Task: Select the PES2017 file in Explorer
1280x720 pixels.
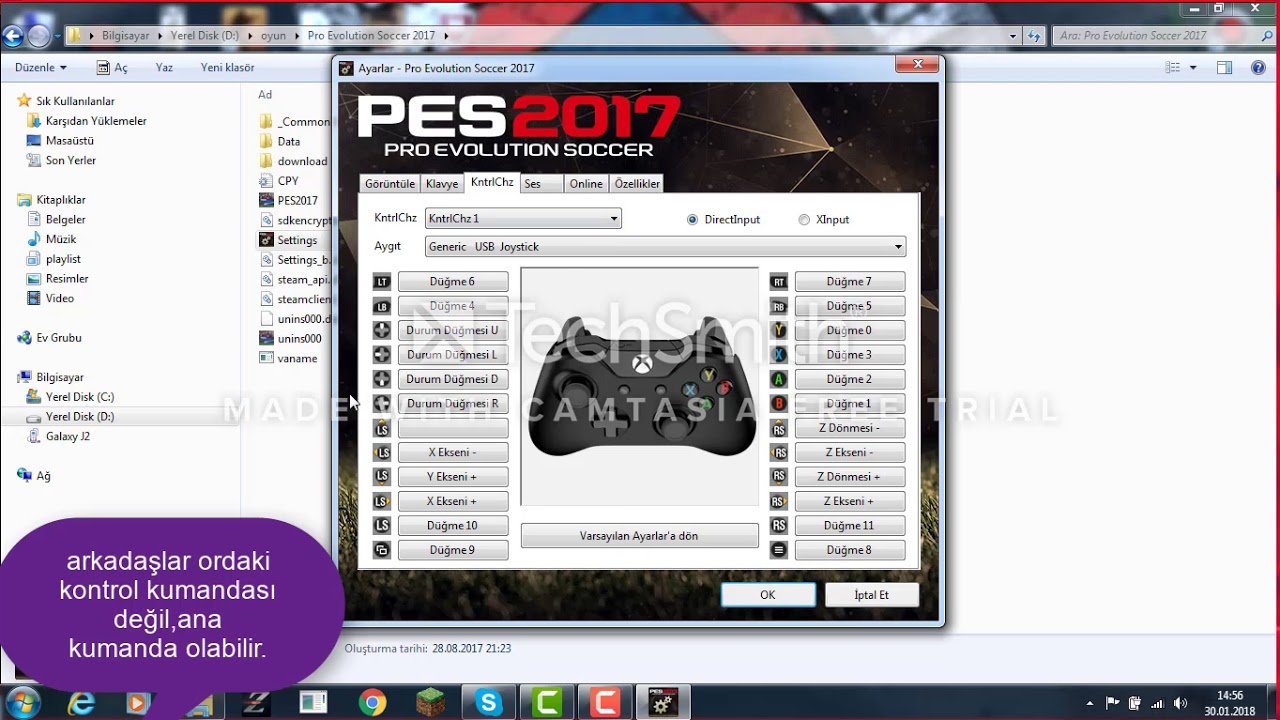Action: pyautogui.click(x=296, y=201)
